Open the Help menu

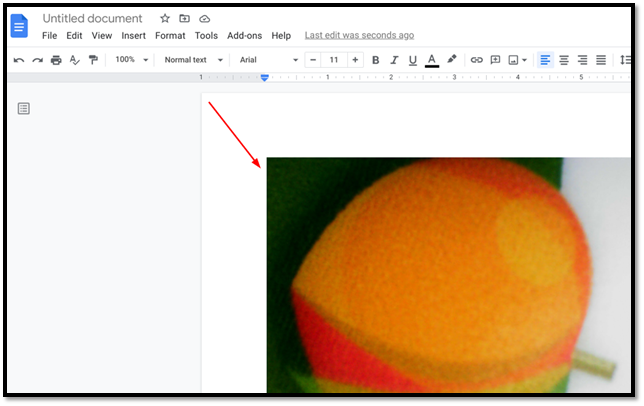coord(281,36)
